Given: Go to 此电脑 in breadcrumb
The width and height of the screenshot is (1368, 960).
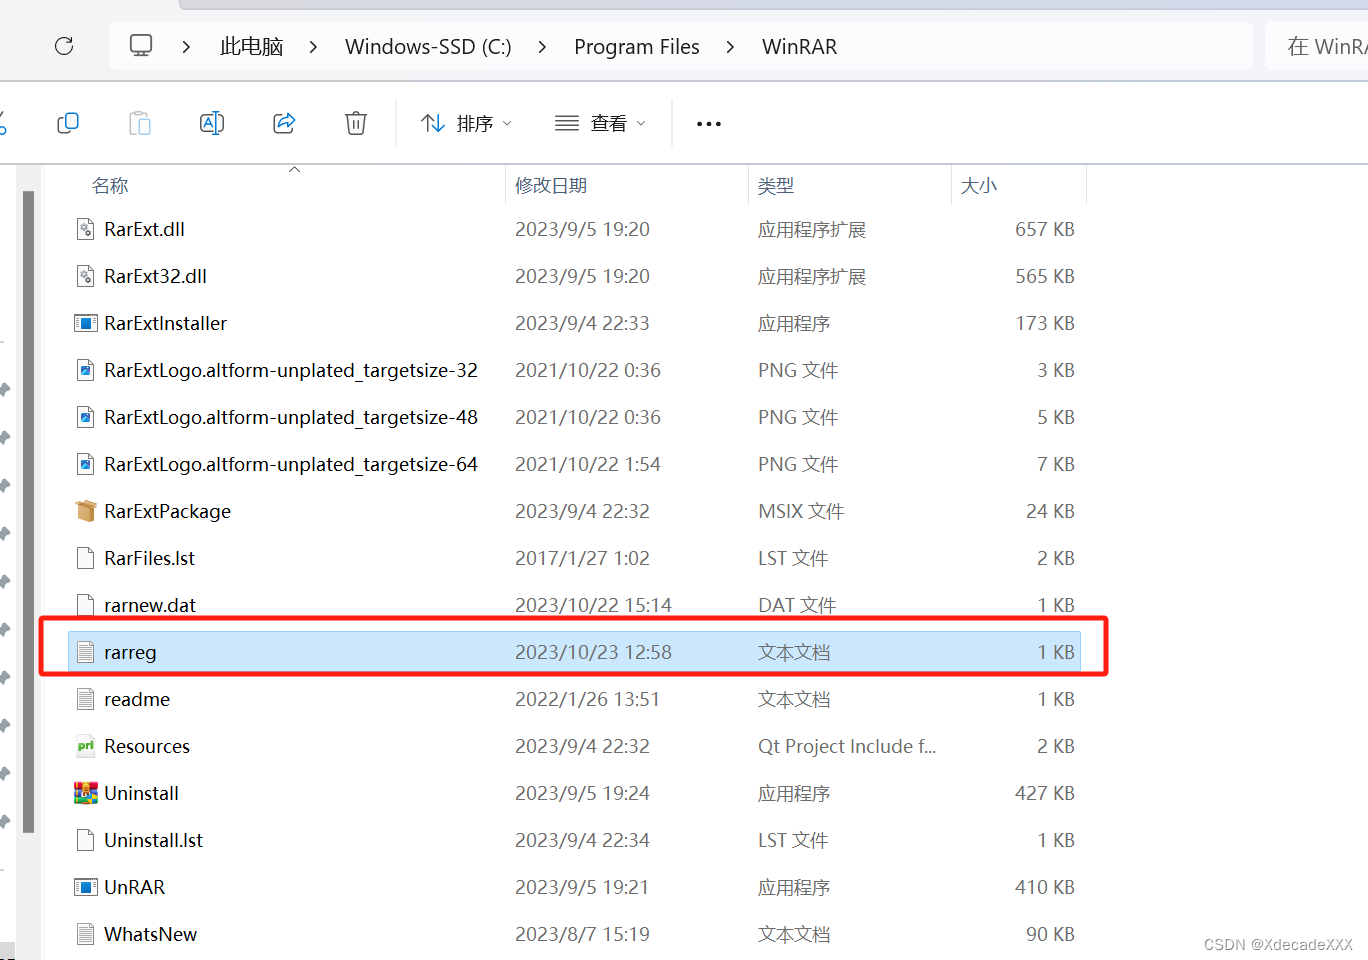Looking at the screenshot, I should [252, 47].
